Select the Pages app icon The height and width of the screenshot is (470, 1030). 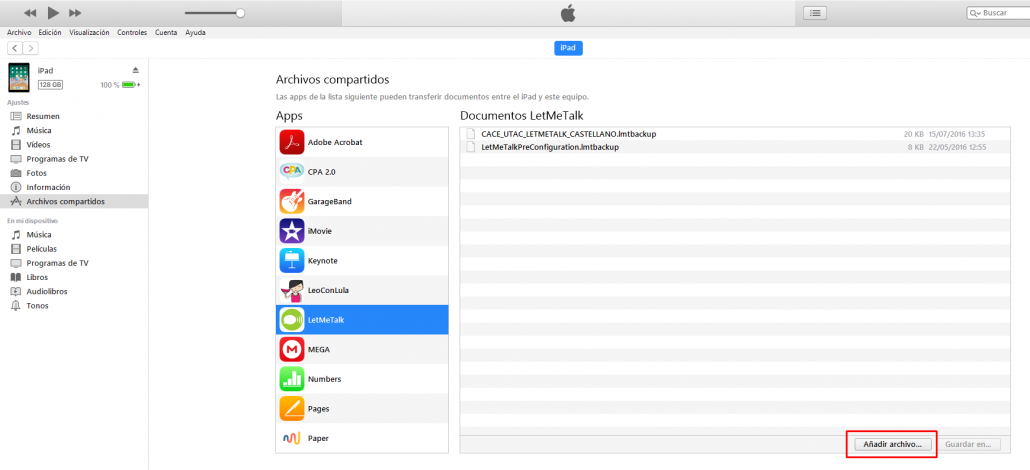point(292,408)
